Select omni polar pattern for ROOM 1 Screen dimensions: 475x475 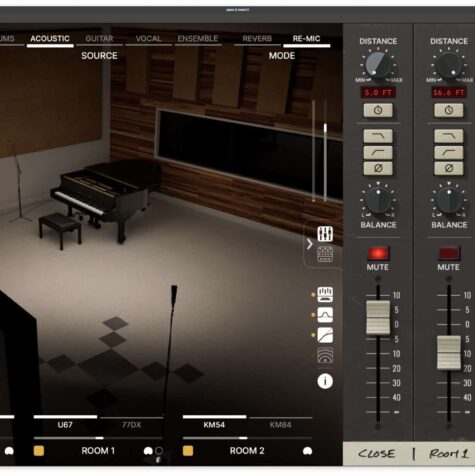pyautogui.click(x=159, y=451)
